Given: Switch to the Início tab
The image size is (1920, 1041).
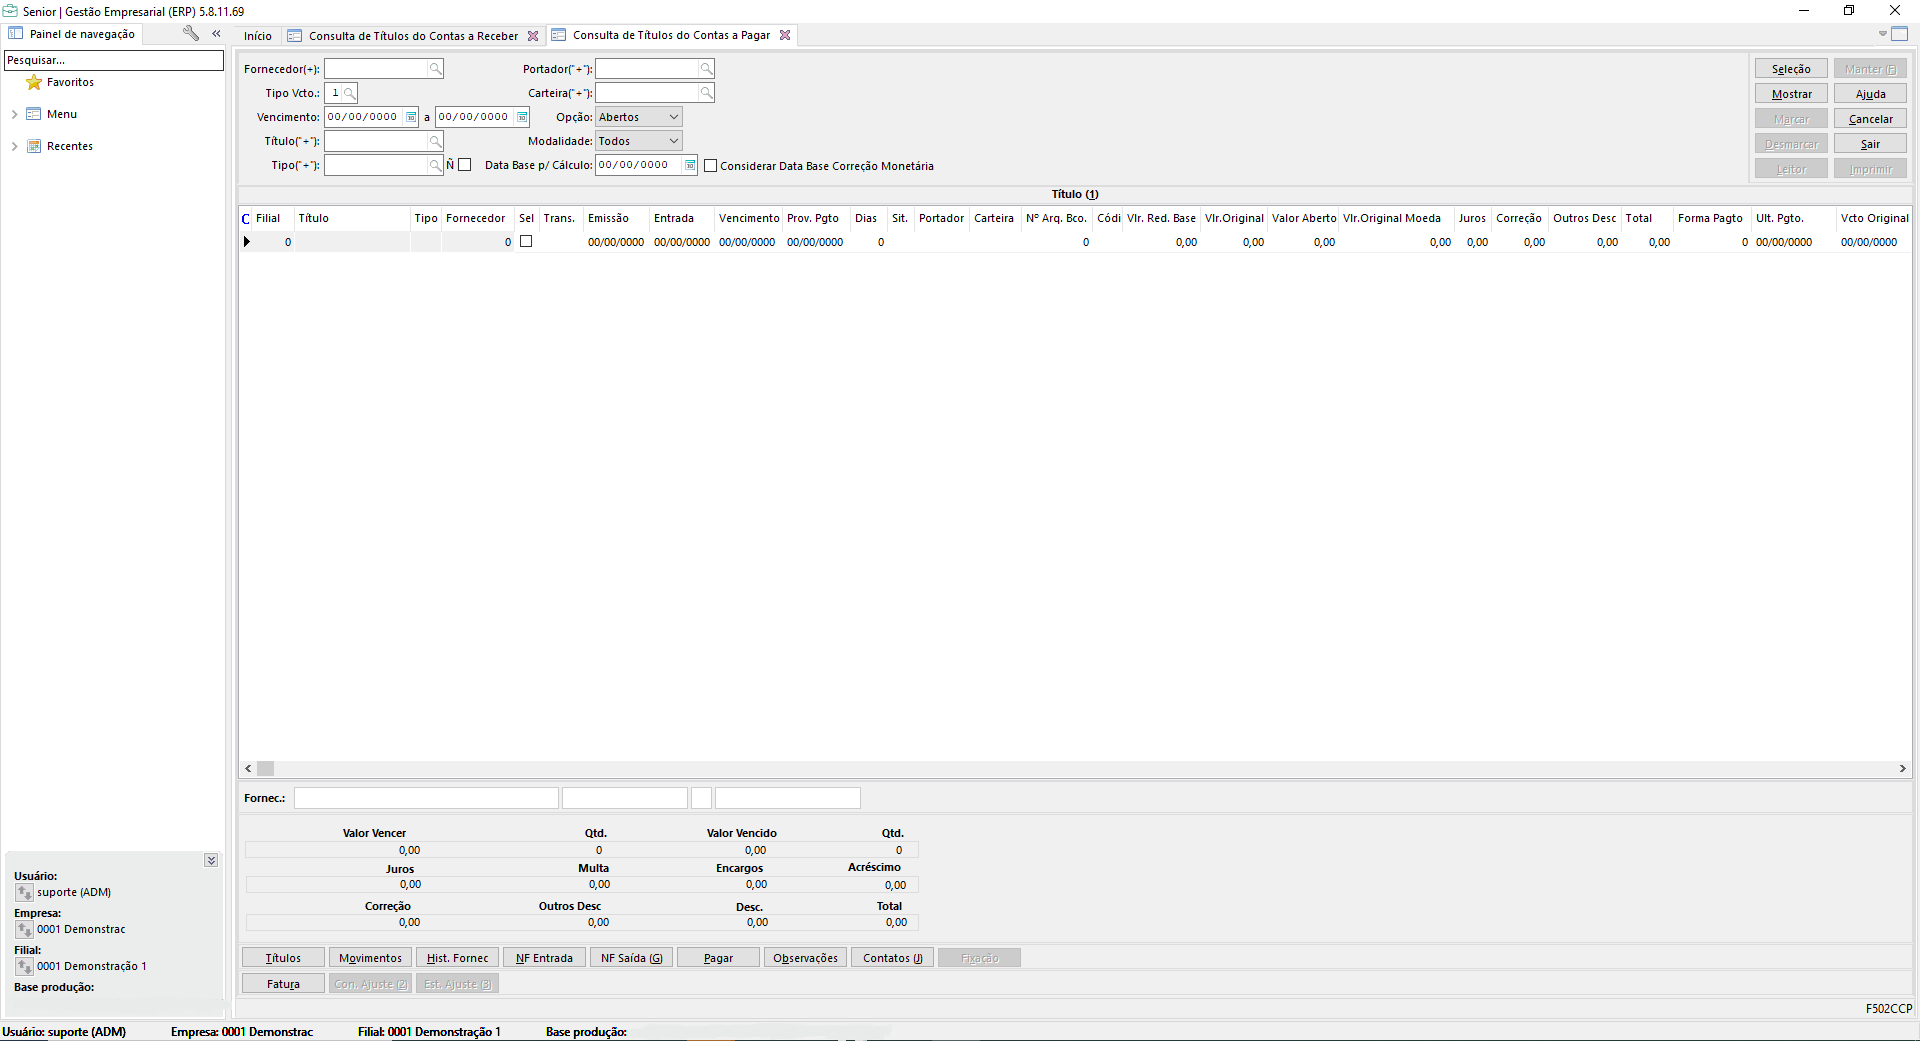Looking at the screenshot, I should tap(258, 36).
